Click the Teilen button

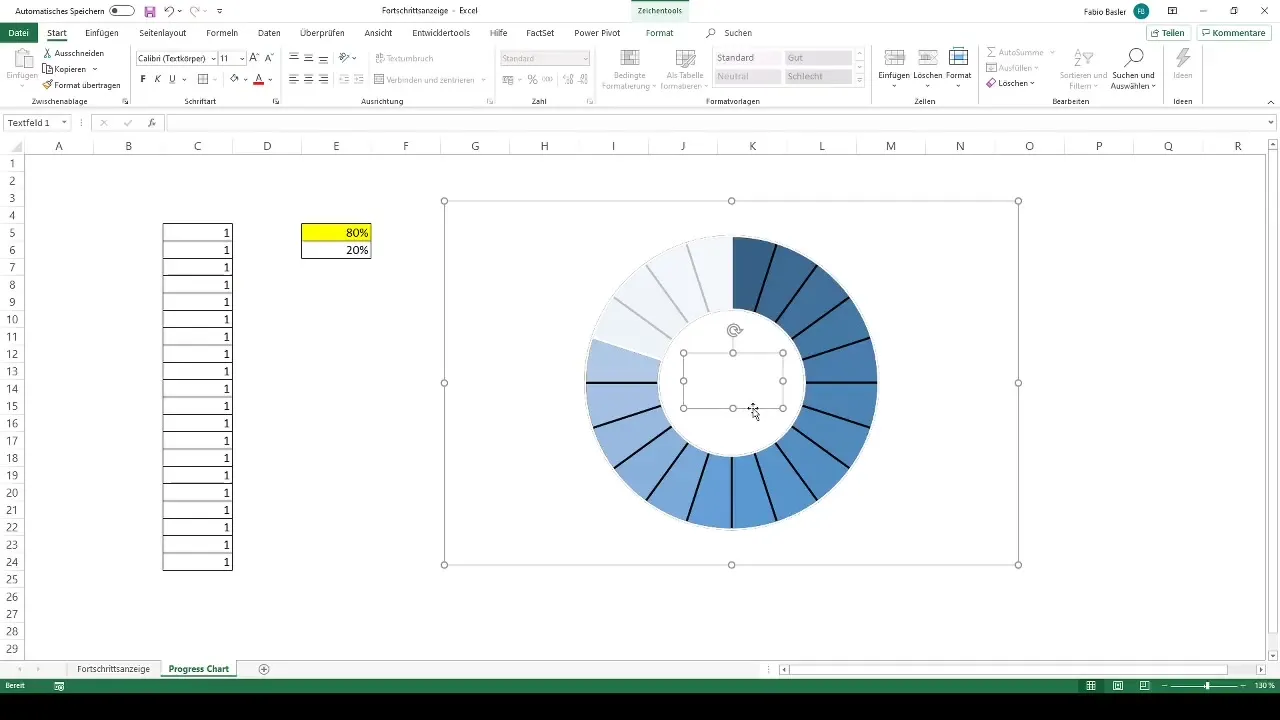coord(1167,33)
